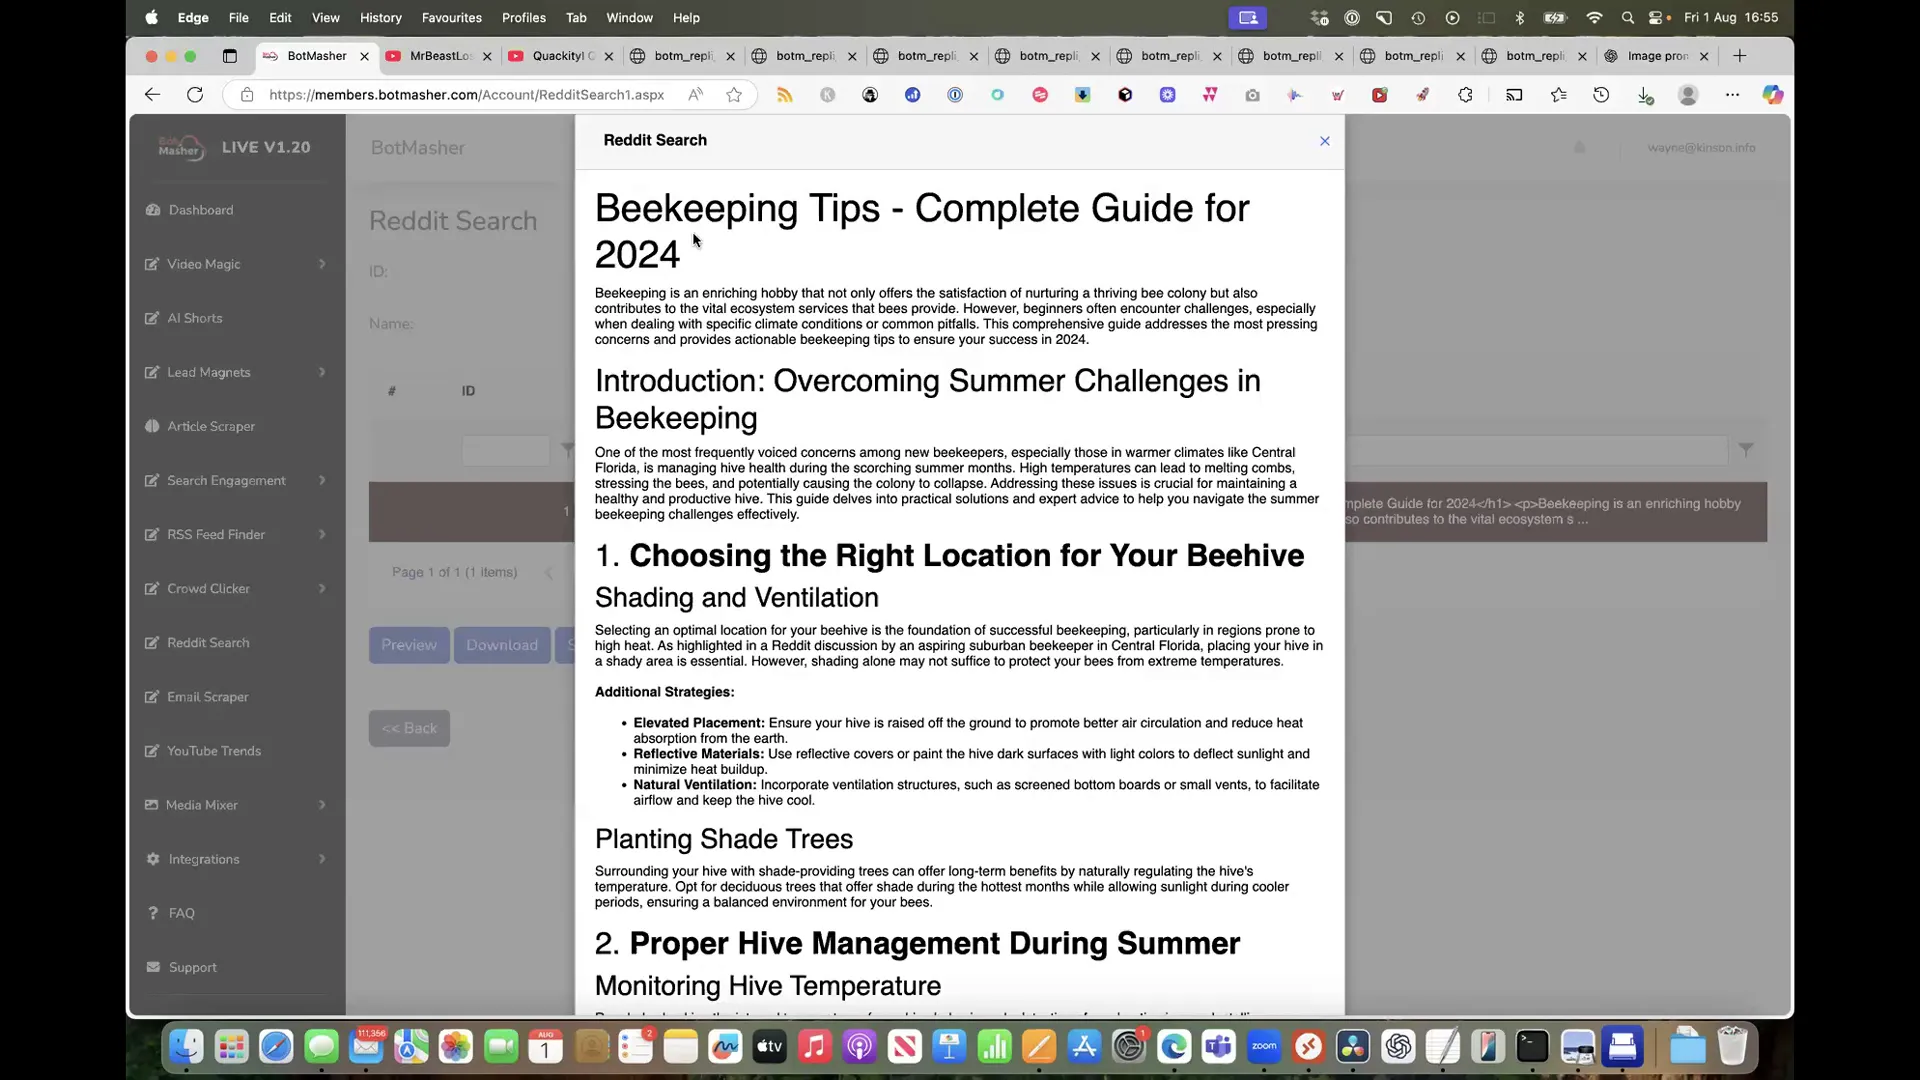Screen dimensions: 1920x1080
Task: Open AI Shorts in sidebar
Action: (194, 318)
